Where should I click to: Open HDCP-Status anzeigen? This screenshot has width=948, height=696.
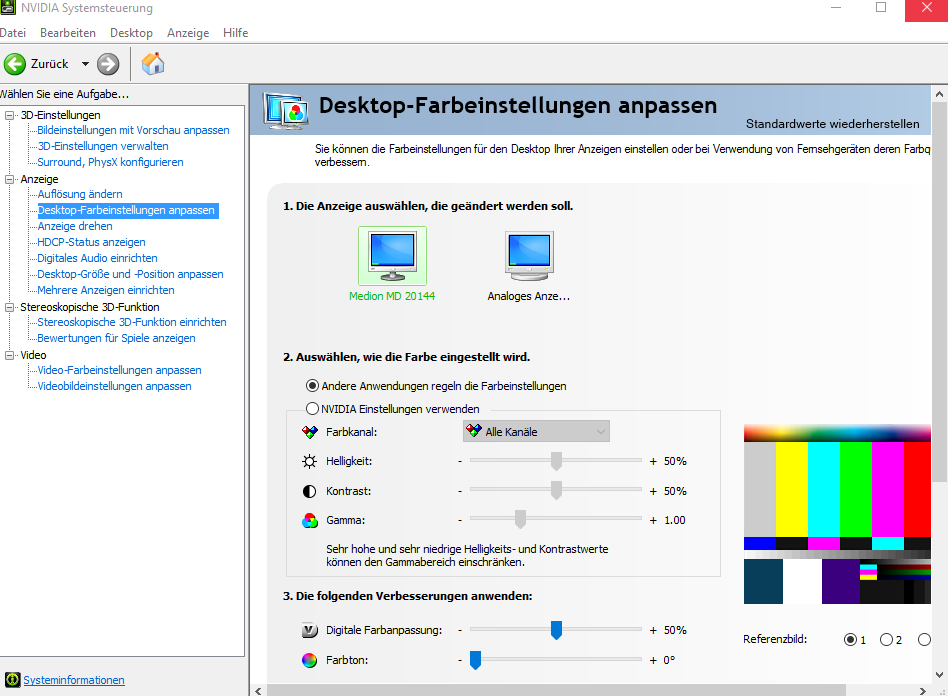(91, 242)
